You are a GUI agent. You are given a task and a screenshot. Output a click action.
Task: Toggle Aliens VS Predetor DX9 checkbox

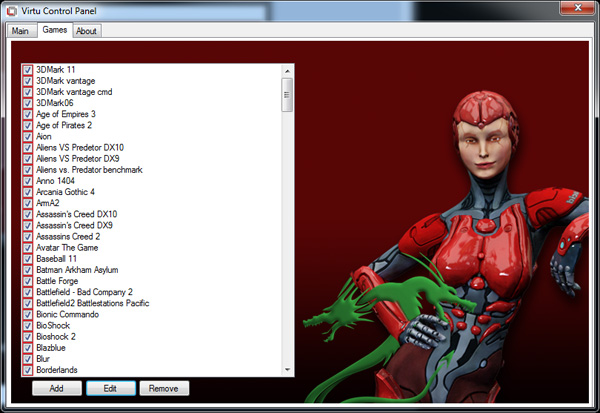pos(28,158)
